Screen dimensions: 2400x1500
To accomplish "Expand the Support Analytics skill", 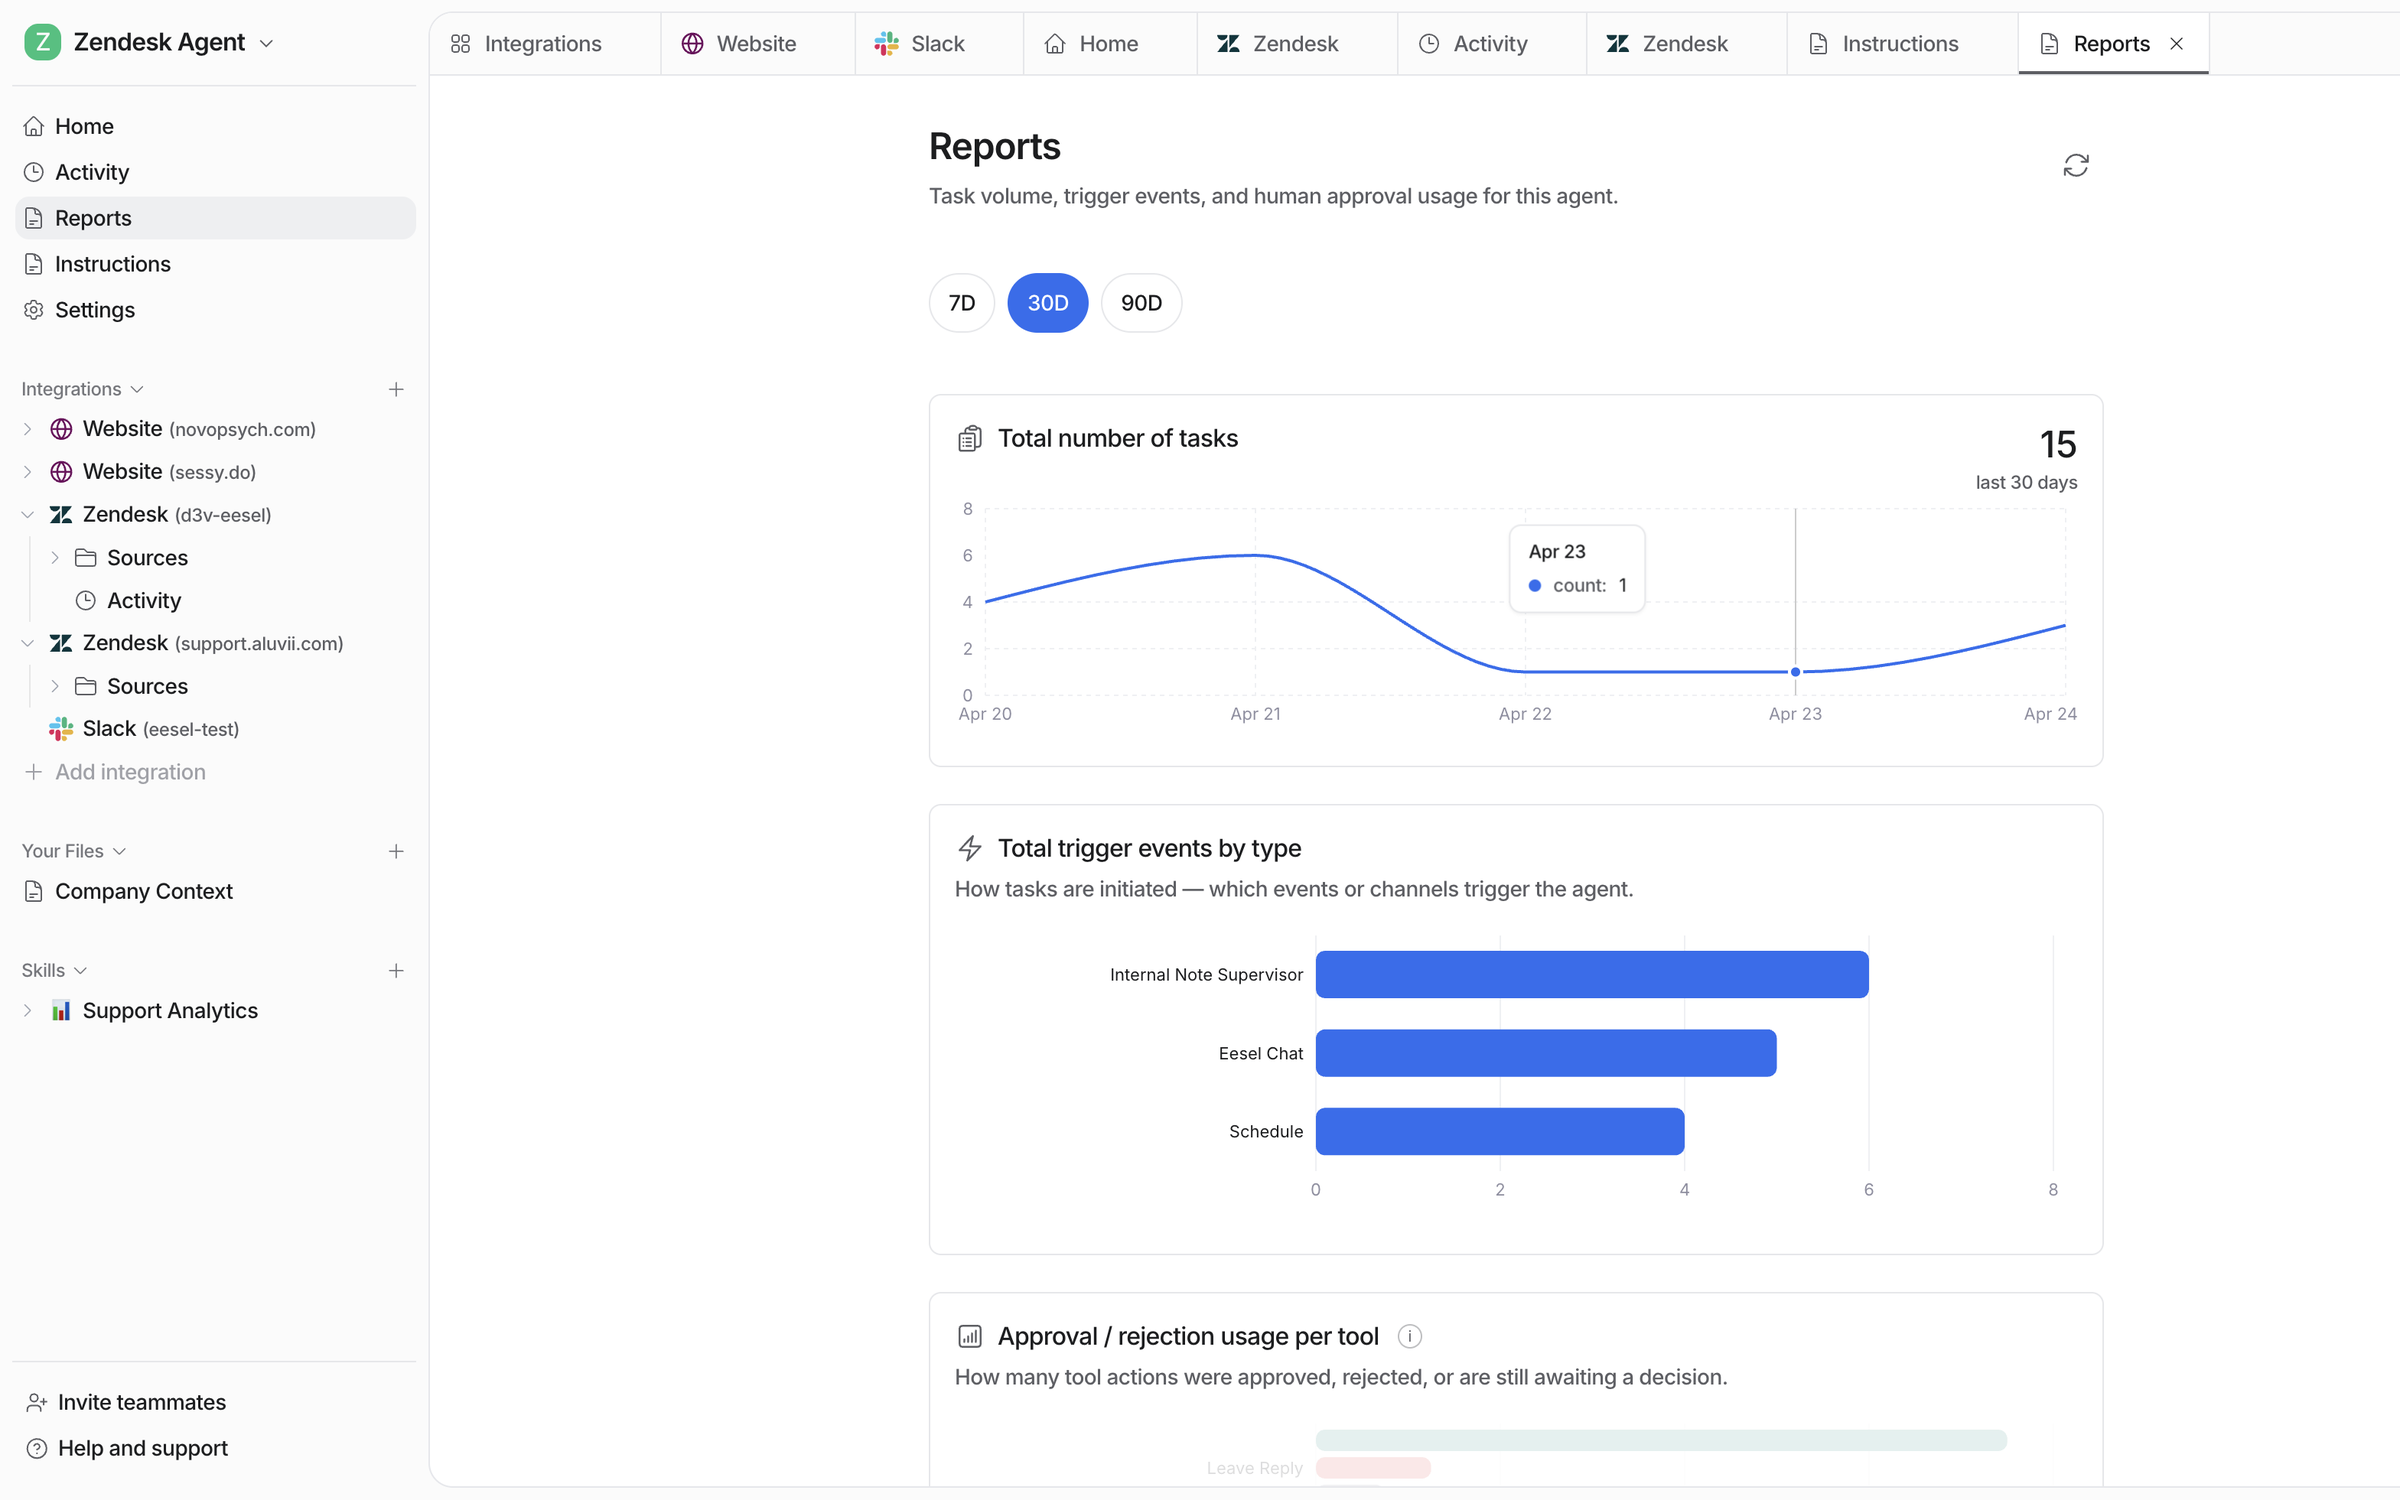I will pyautogui.click(x=28, y=1011).
